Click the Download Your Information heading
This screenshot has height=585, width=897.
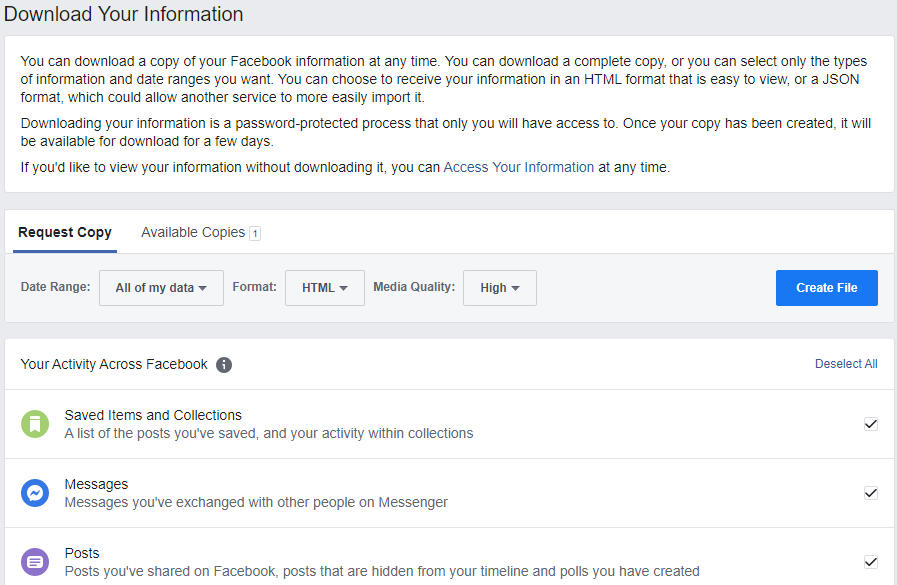click(124, 15)
